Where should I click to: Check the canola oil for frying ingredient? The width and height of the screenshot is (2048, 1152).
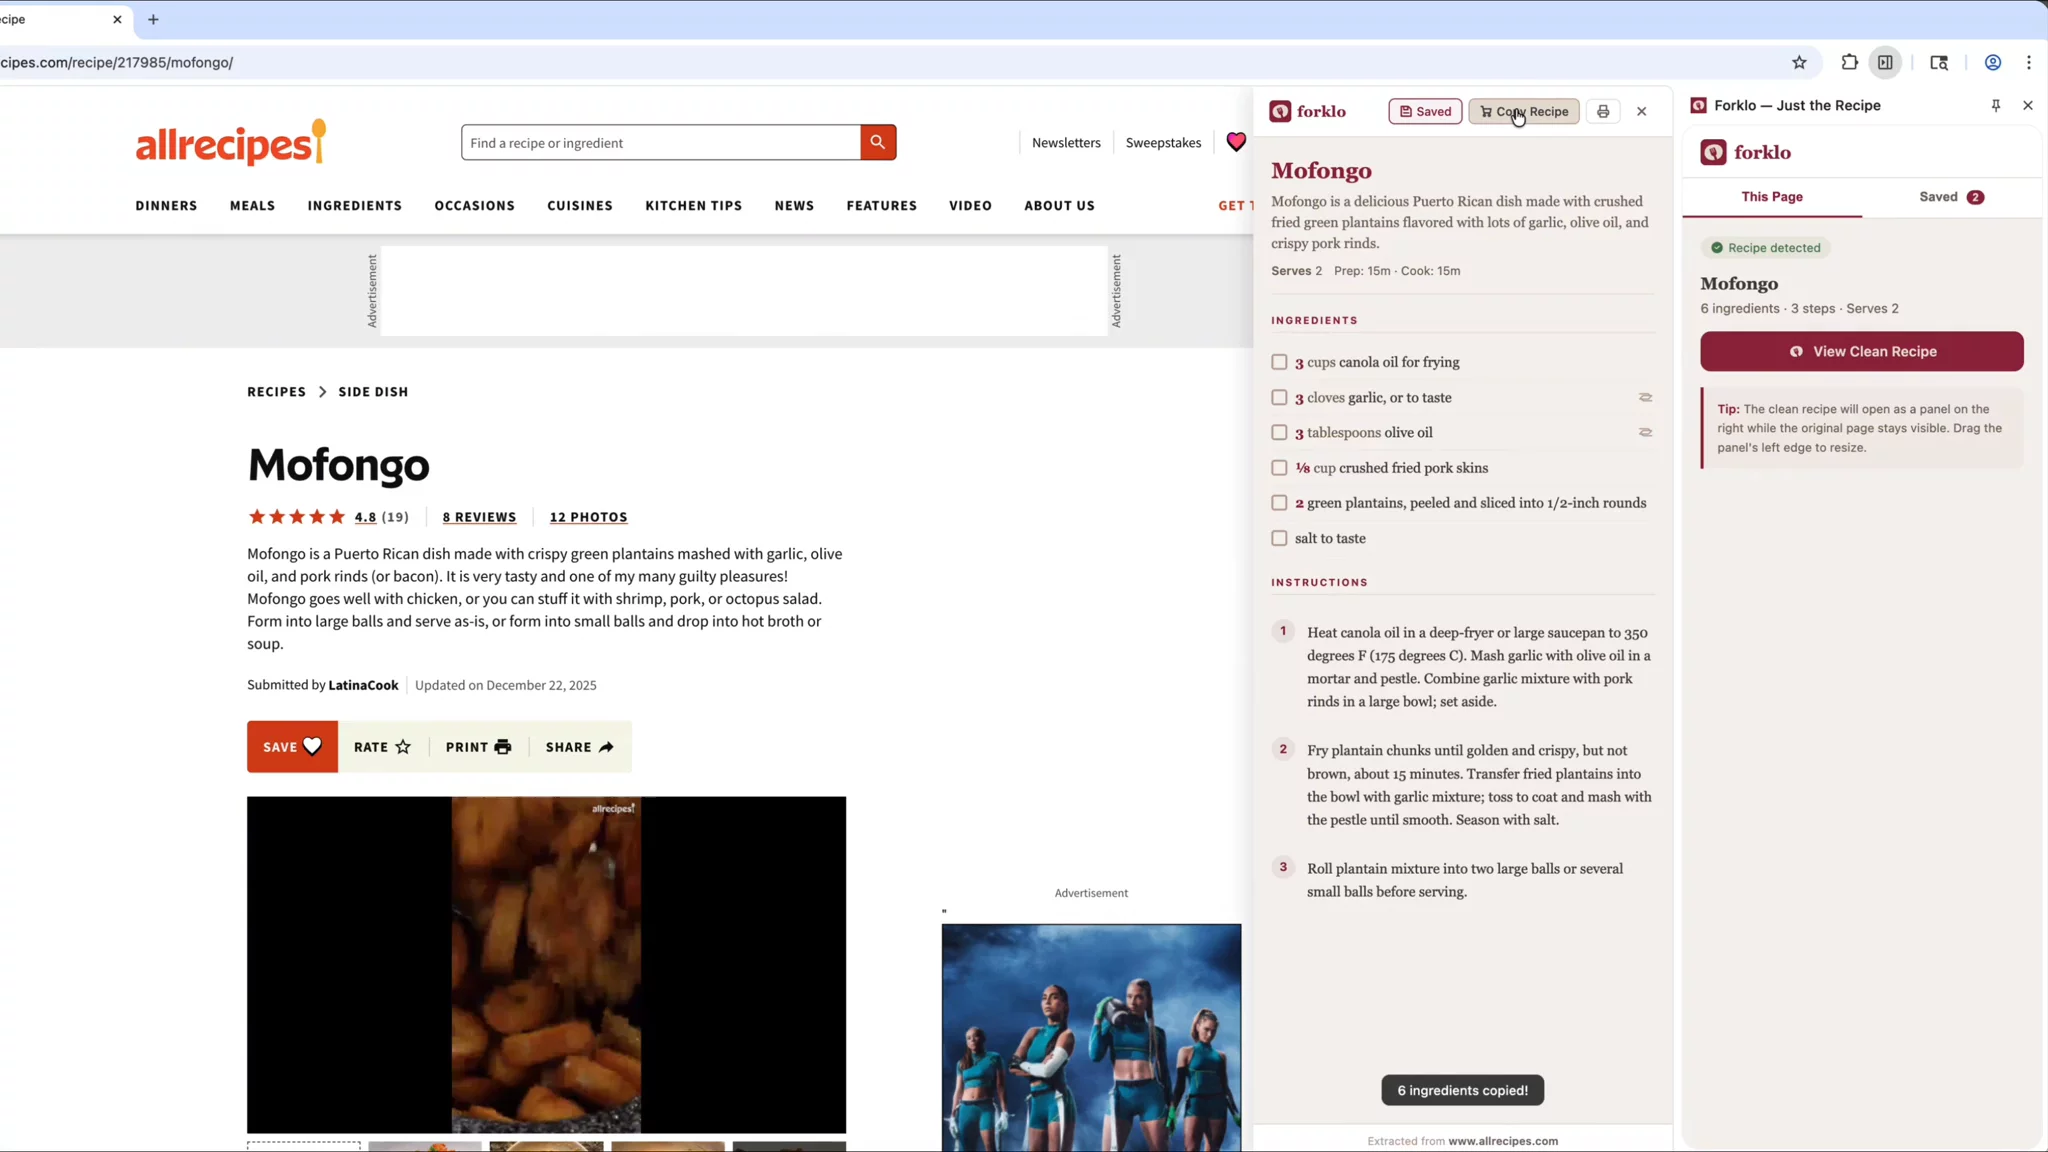1279,362
